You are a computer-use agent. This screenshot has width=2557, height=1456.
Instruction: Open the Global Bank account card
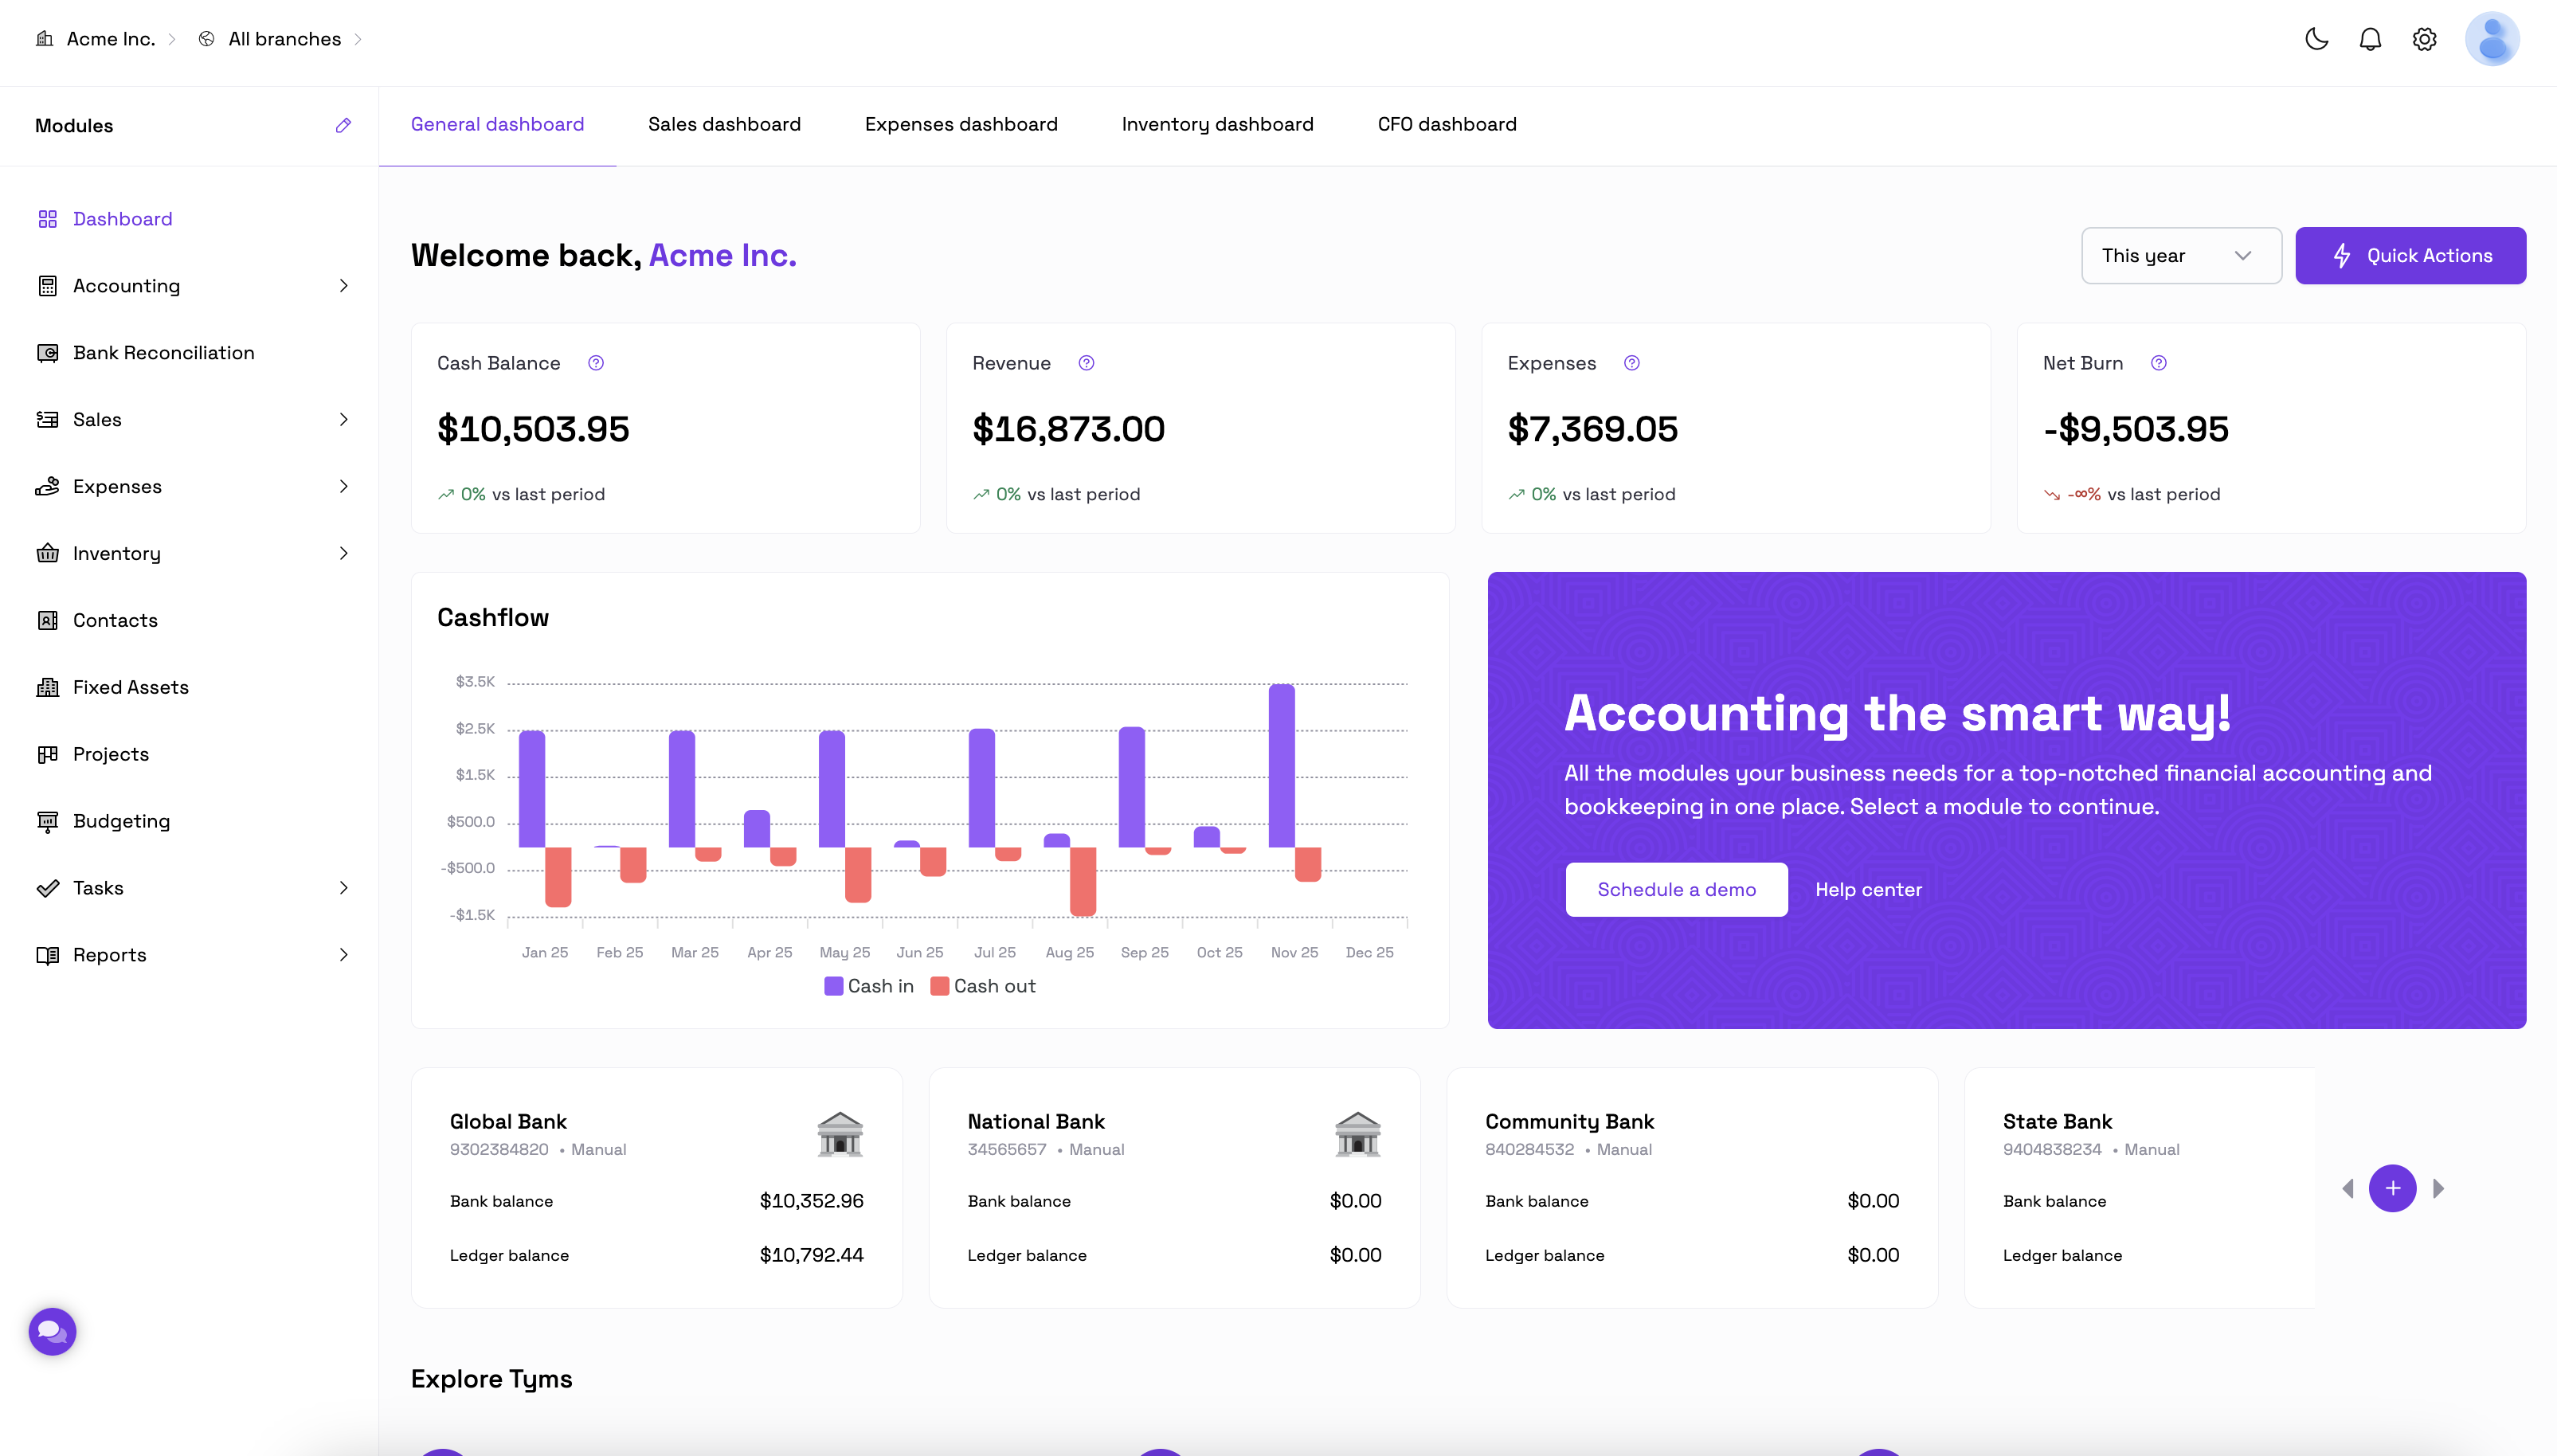(x=656, y=1187)
